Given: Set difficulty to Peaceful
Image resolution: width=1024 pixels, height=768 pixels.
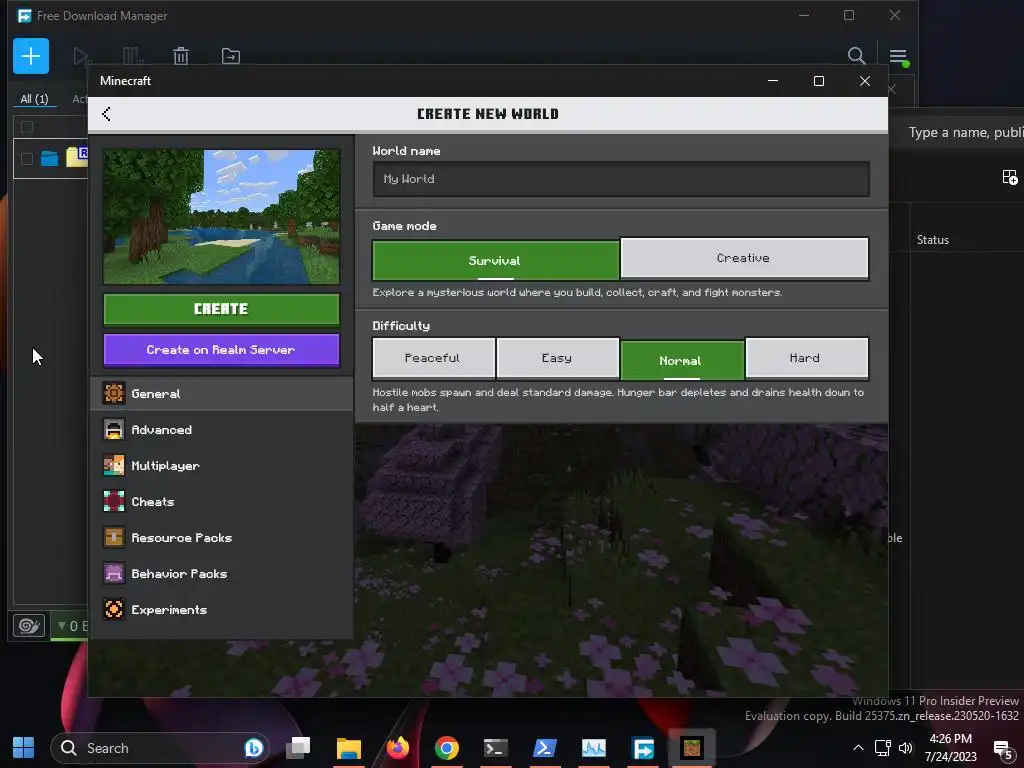Looking at the screenshot, I should [433, 358].
